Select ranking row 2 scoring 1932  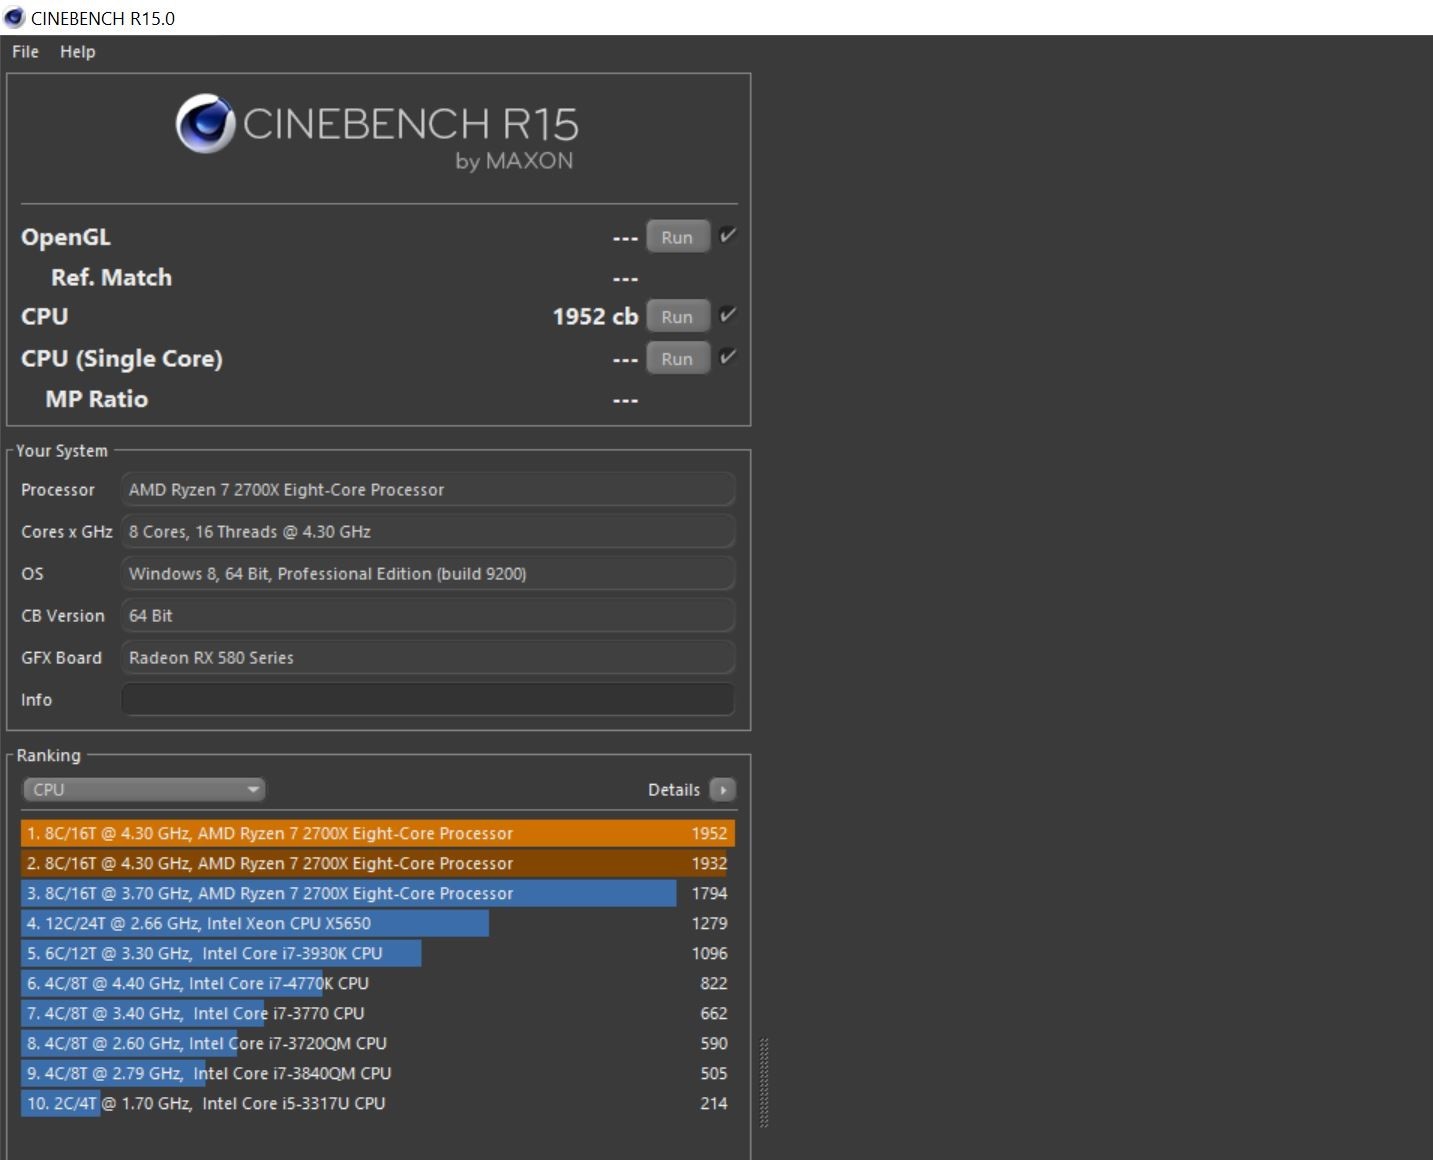378,863
